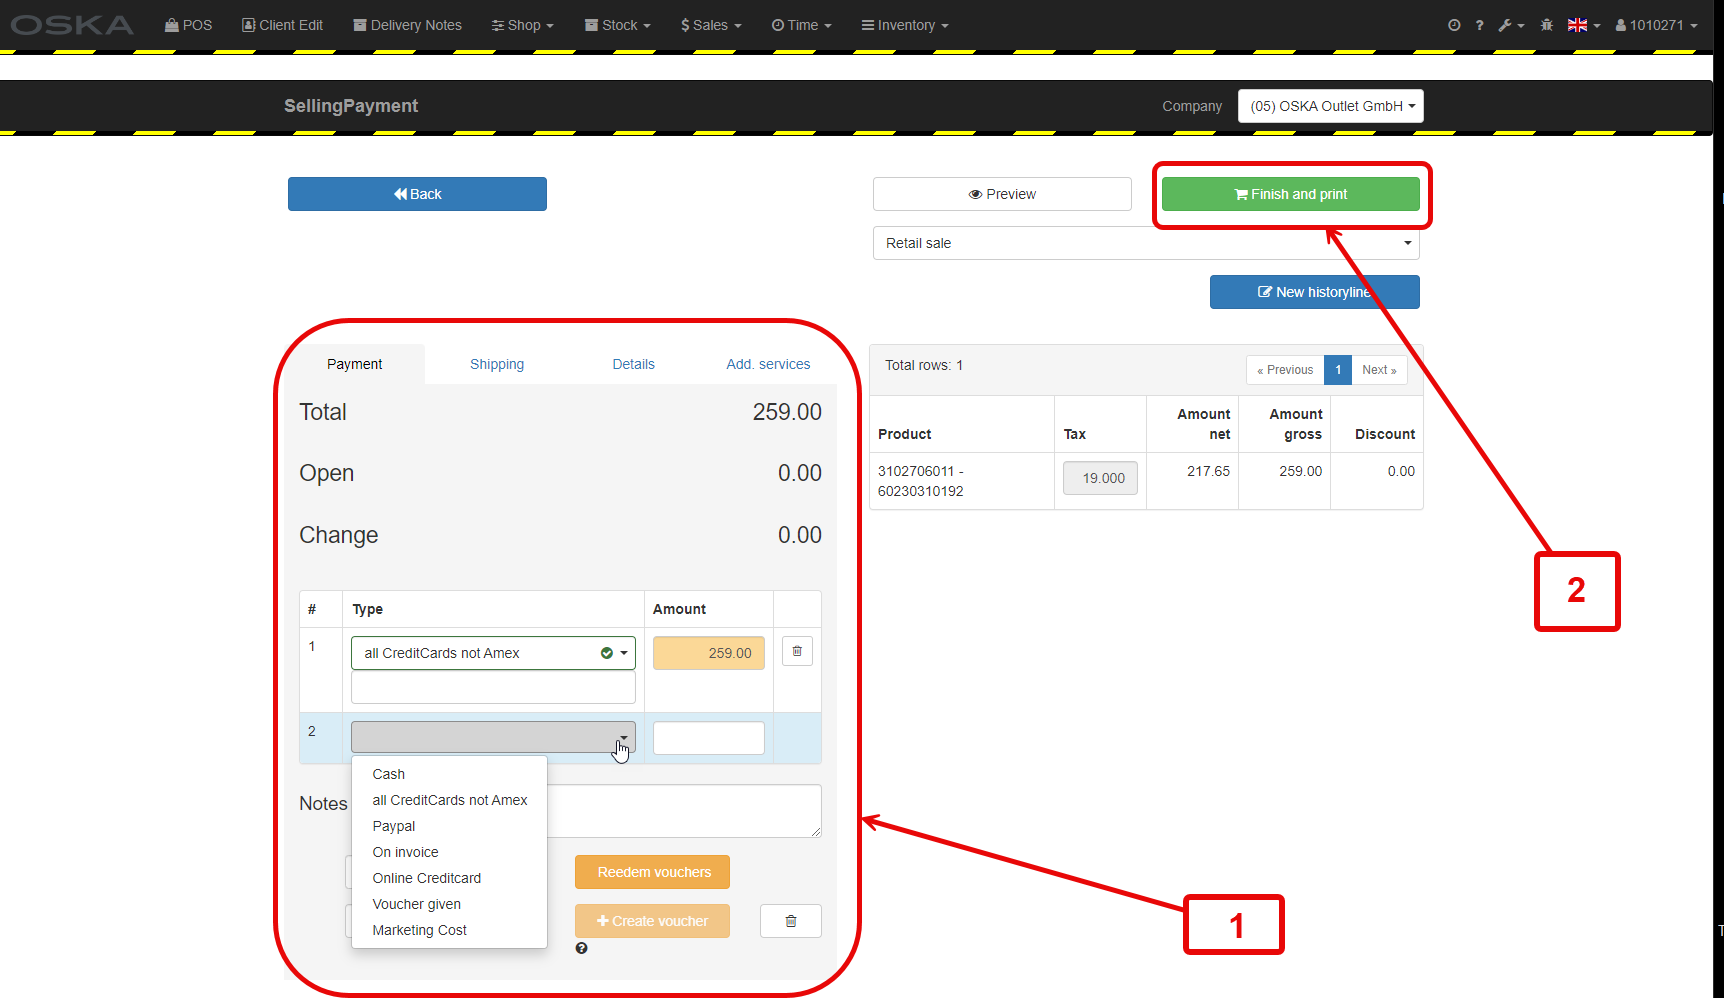
Task: Click the Notes text area
Action: tap(684, 811)
